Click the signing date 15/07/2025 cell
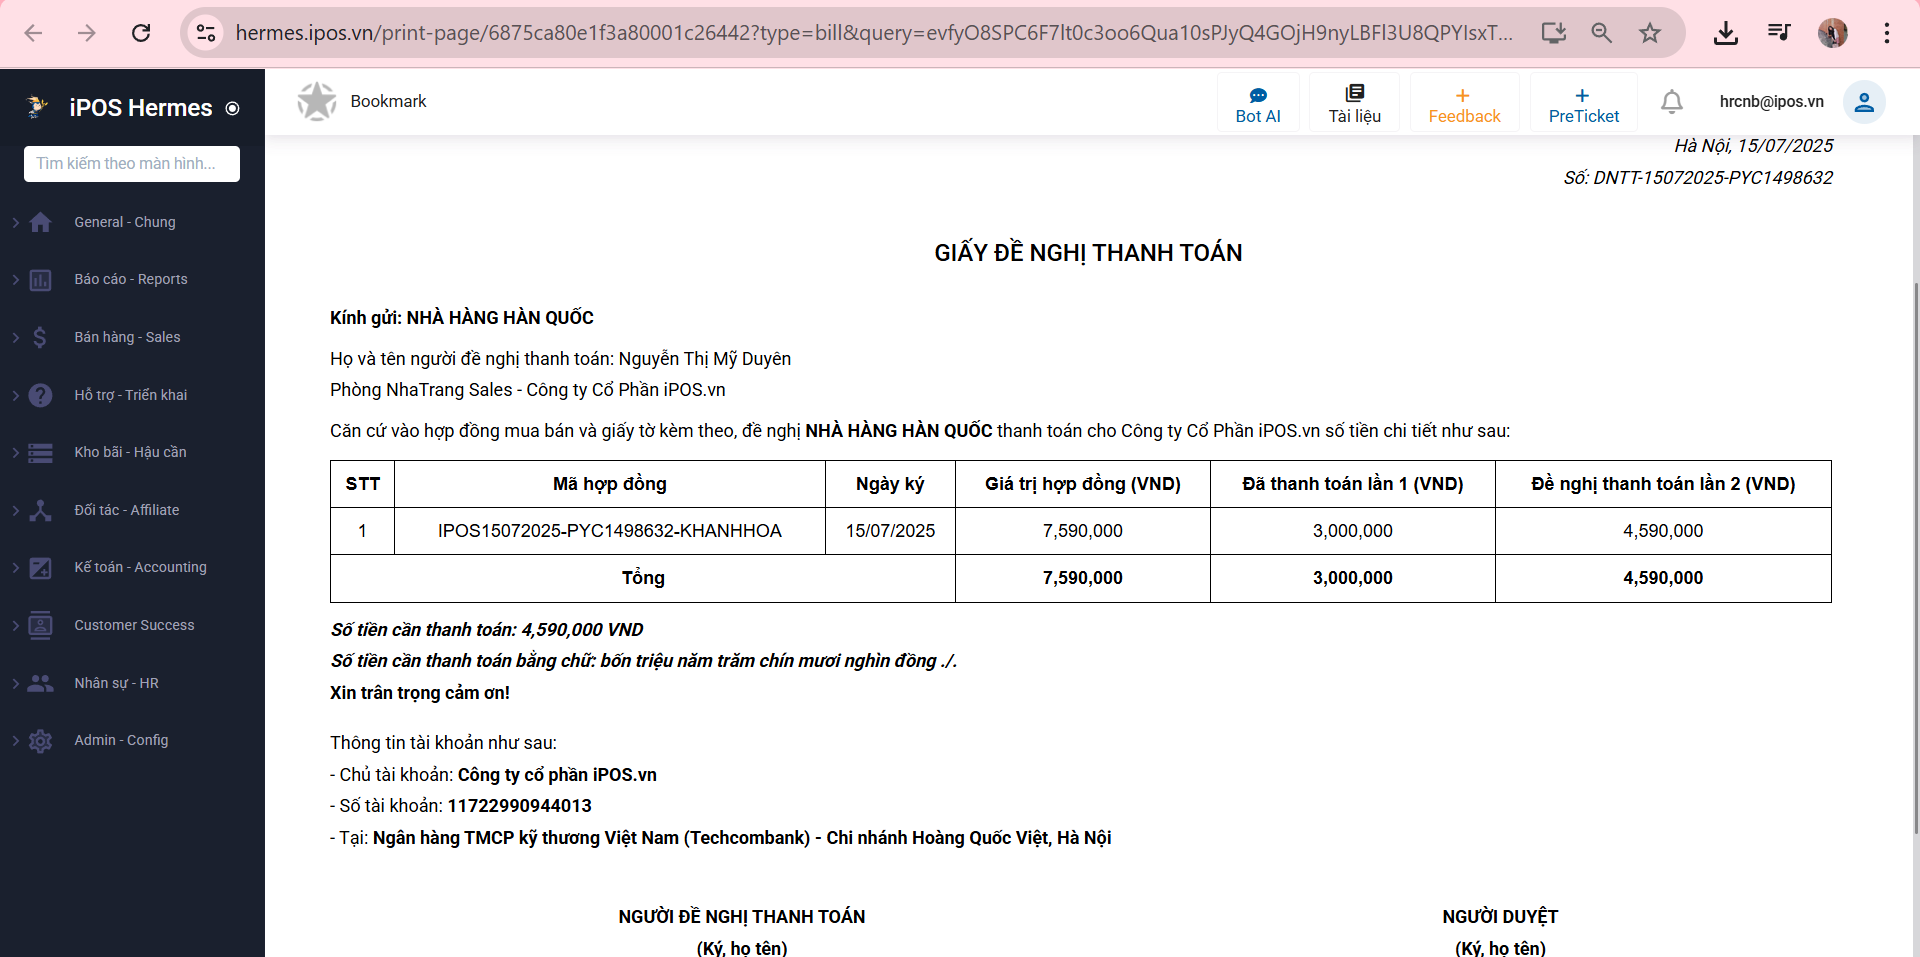The width and height of the screenshot is (1920, 957). click(x=890, y=531)
